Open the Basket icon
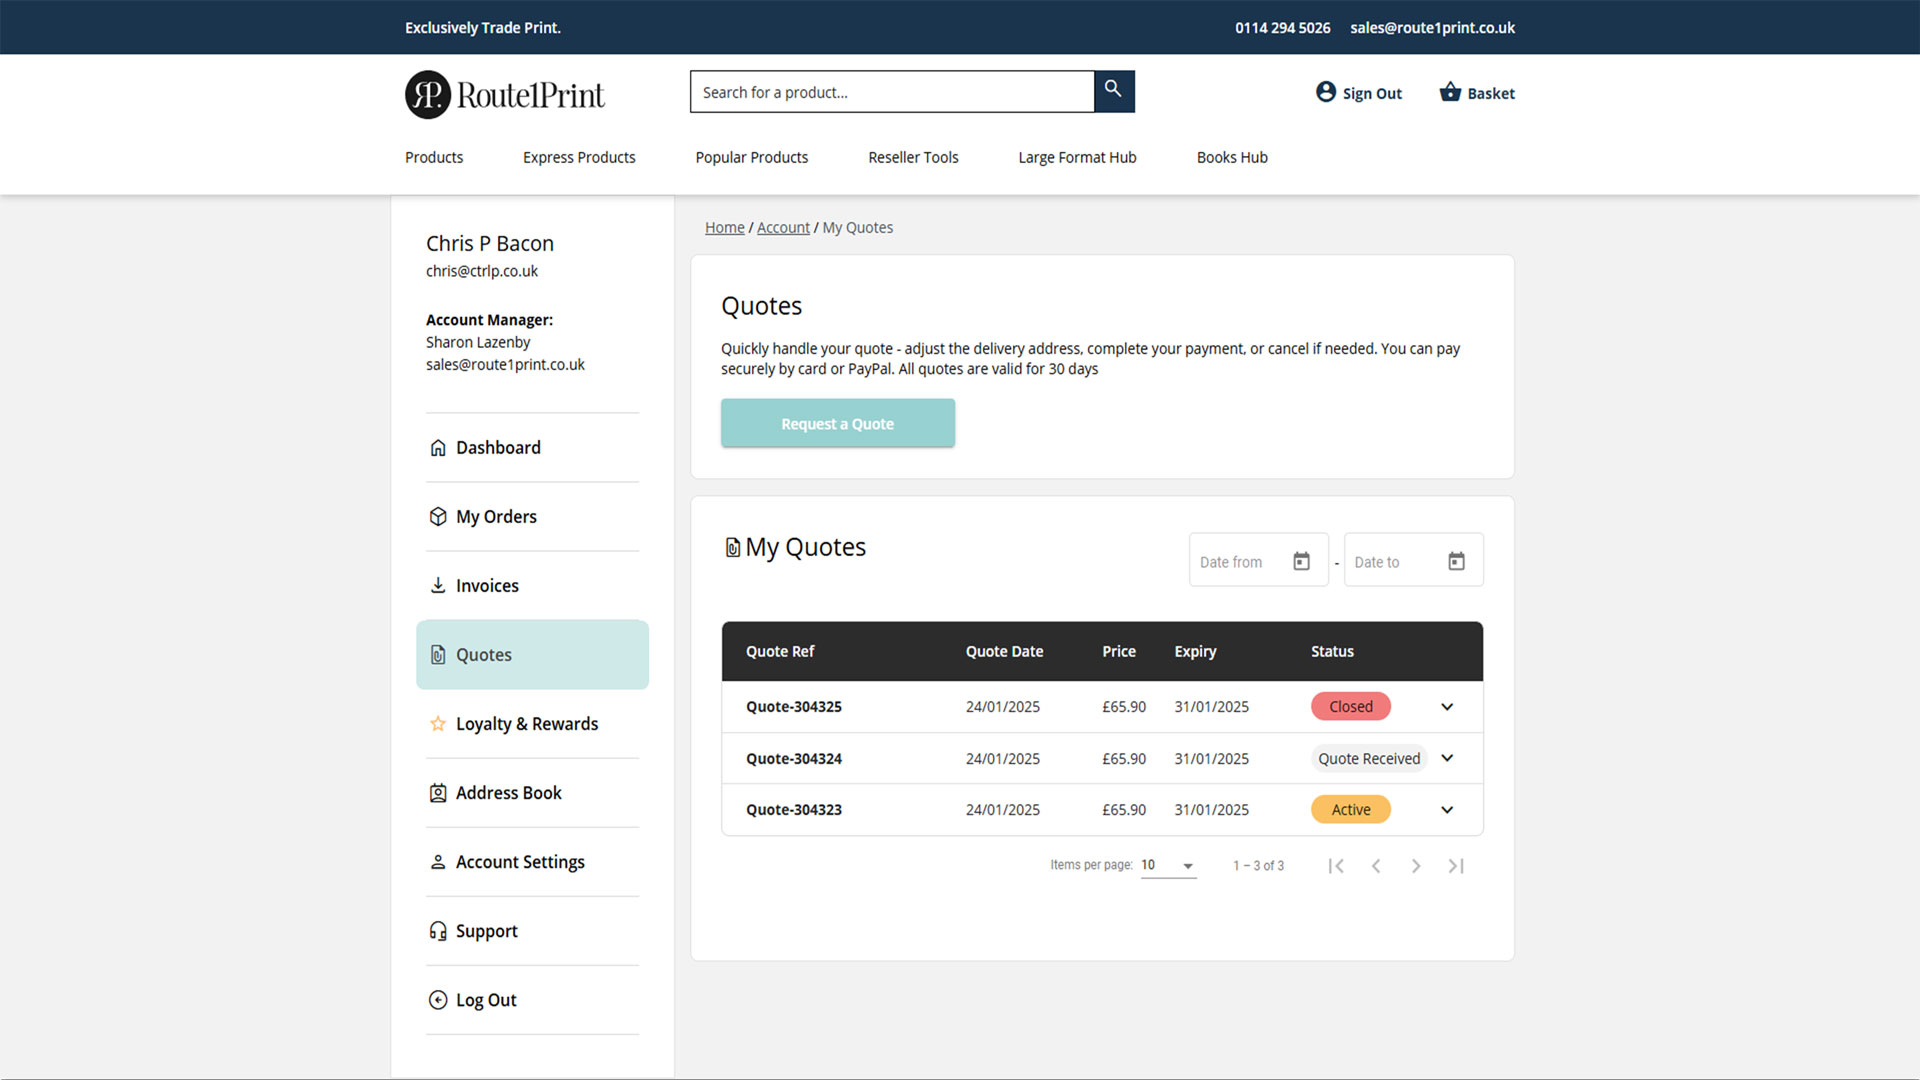Image resolution: width=1920 pixels, height=1080 pixels. (1450, 92)
